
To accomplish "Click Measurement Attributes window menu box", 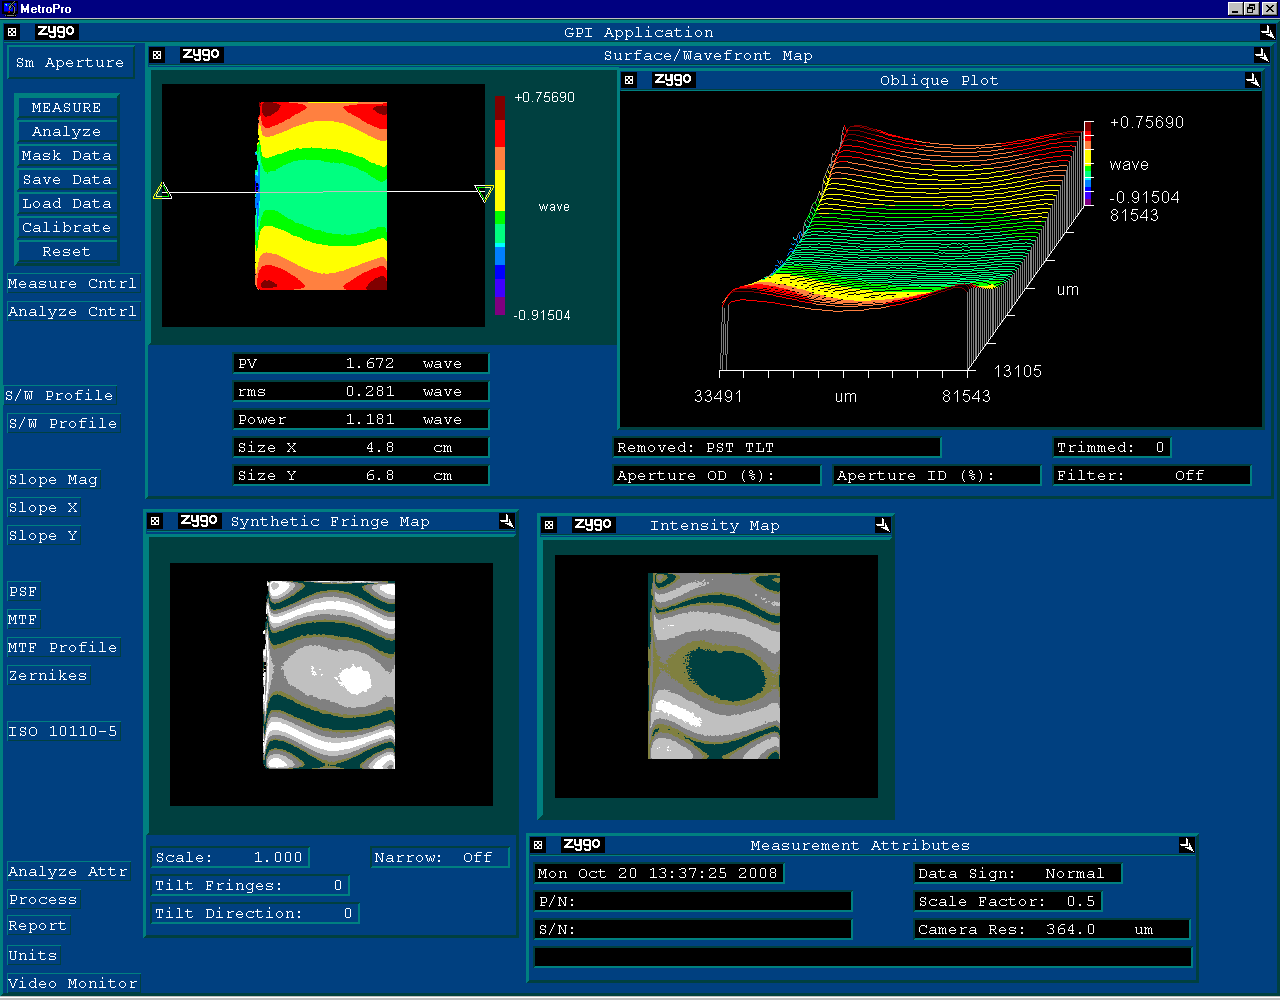I will pyautogui.click(x=538, y=845).
